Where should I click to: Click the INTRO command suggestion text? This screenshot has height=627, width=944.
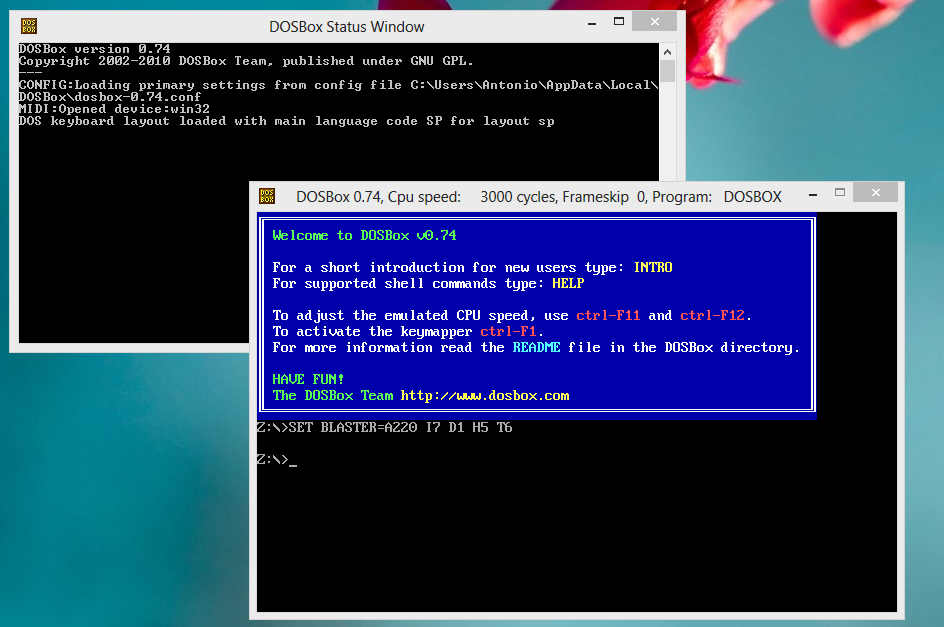tap(653, 267)
